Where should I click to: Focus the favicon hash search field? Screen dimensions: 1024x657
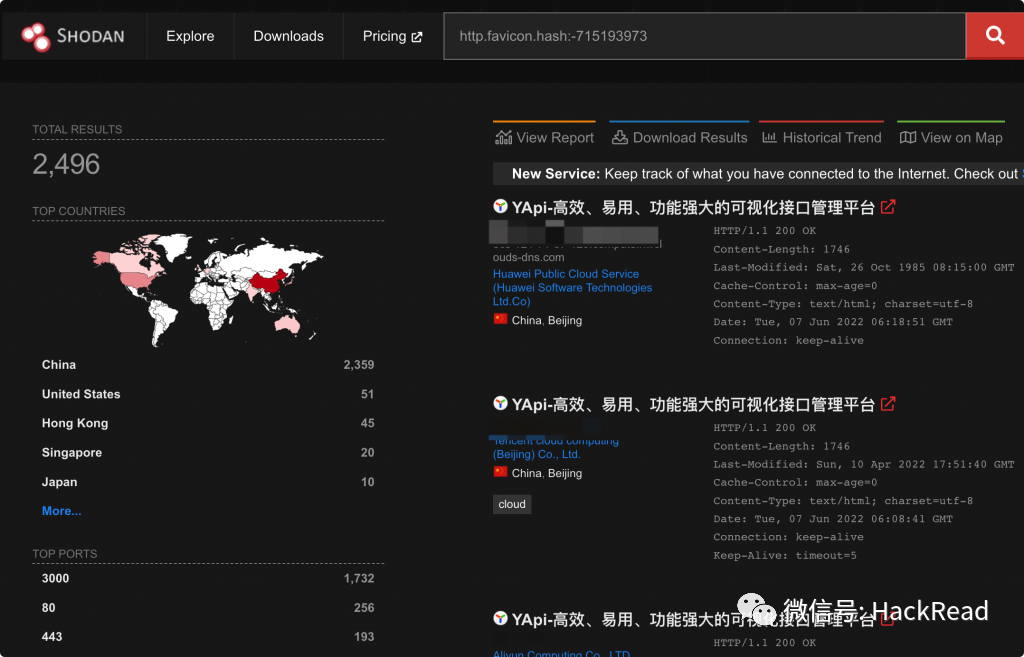coord(704,36)
